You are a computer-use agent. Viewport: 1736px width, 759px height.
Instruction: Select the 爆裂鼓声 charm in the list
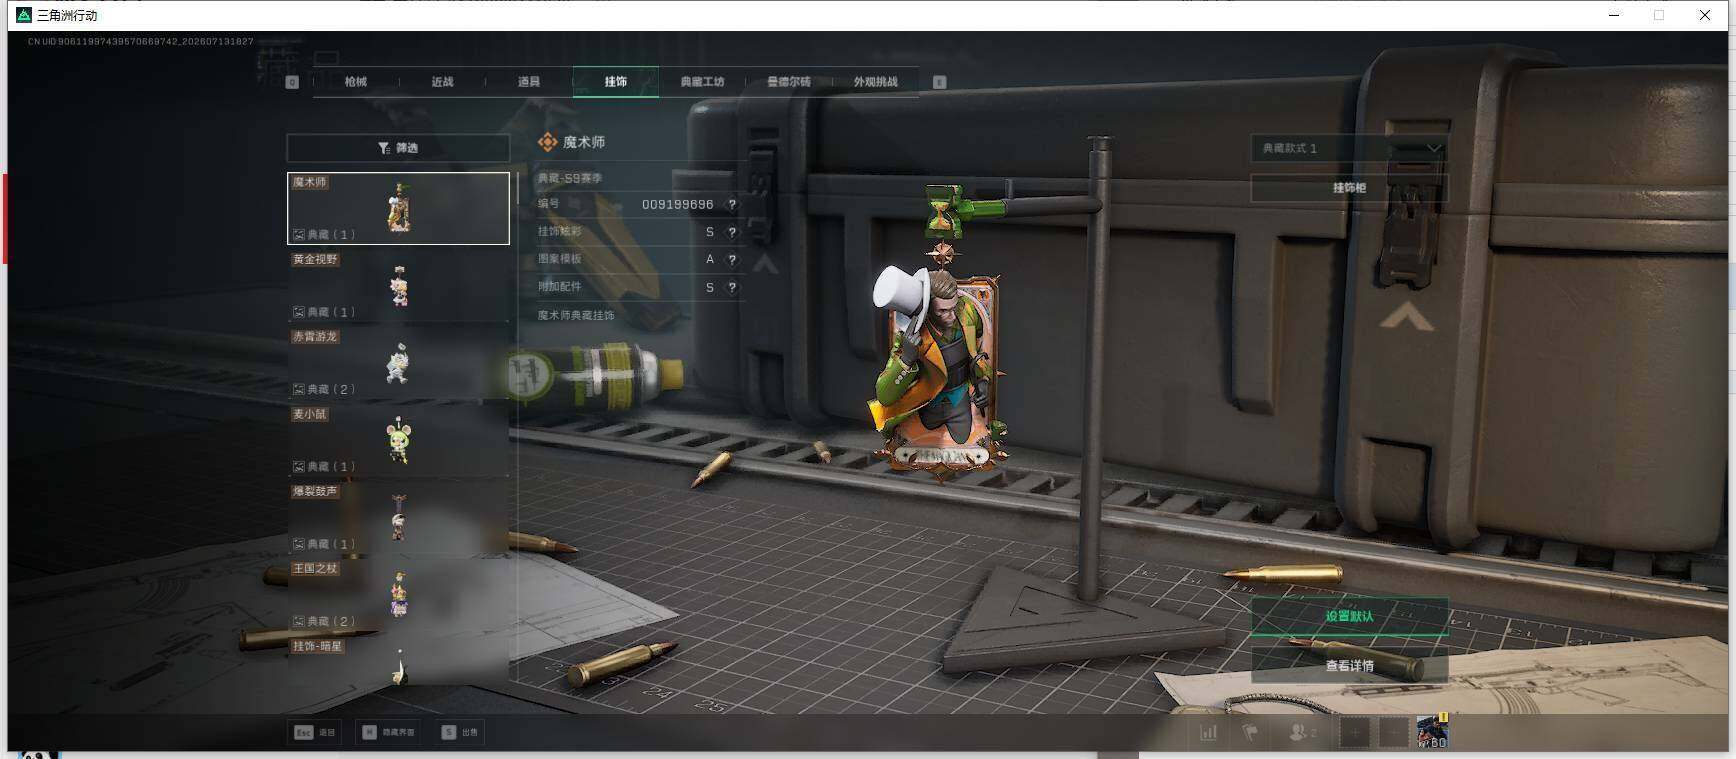click(x=398, y=518)
